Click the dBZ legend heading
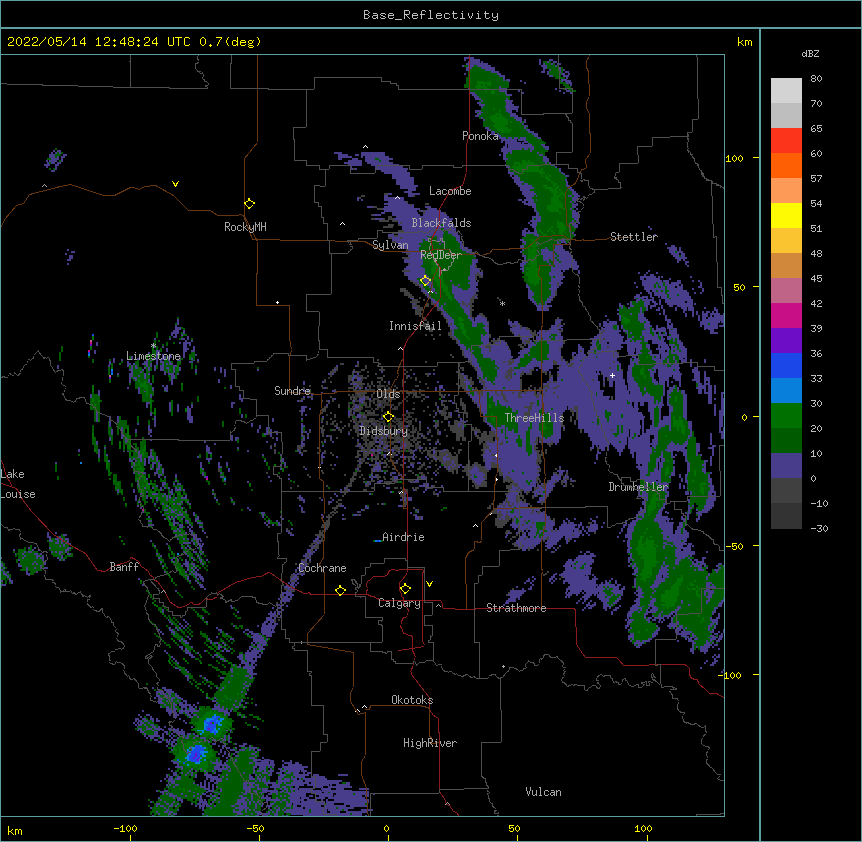This screenshot has width=862, height=842. point(810,54)
